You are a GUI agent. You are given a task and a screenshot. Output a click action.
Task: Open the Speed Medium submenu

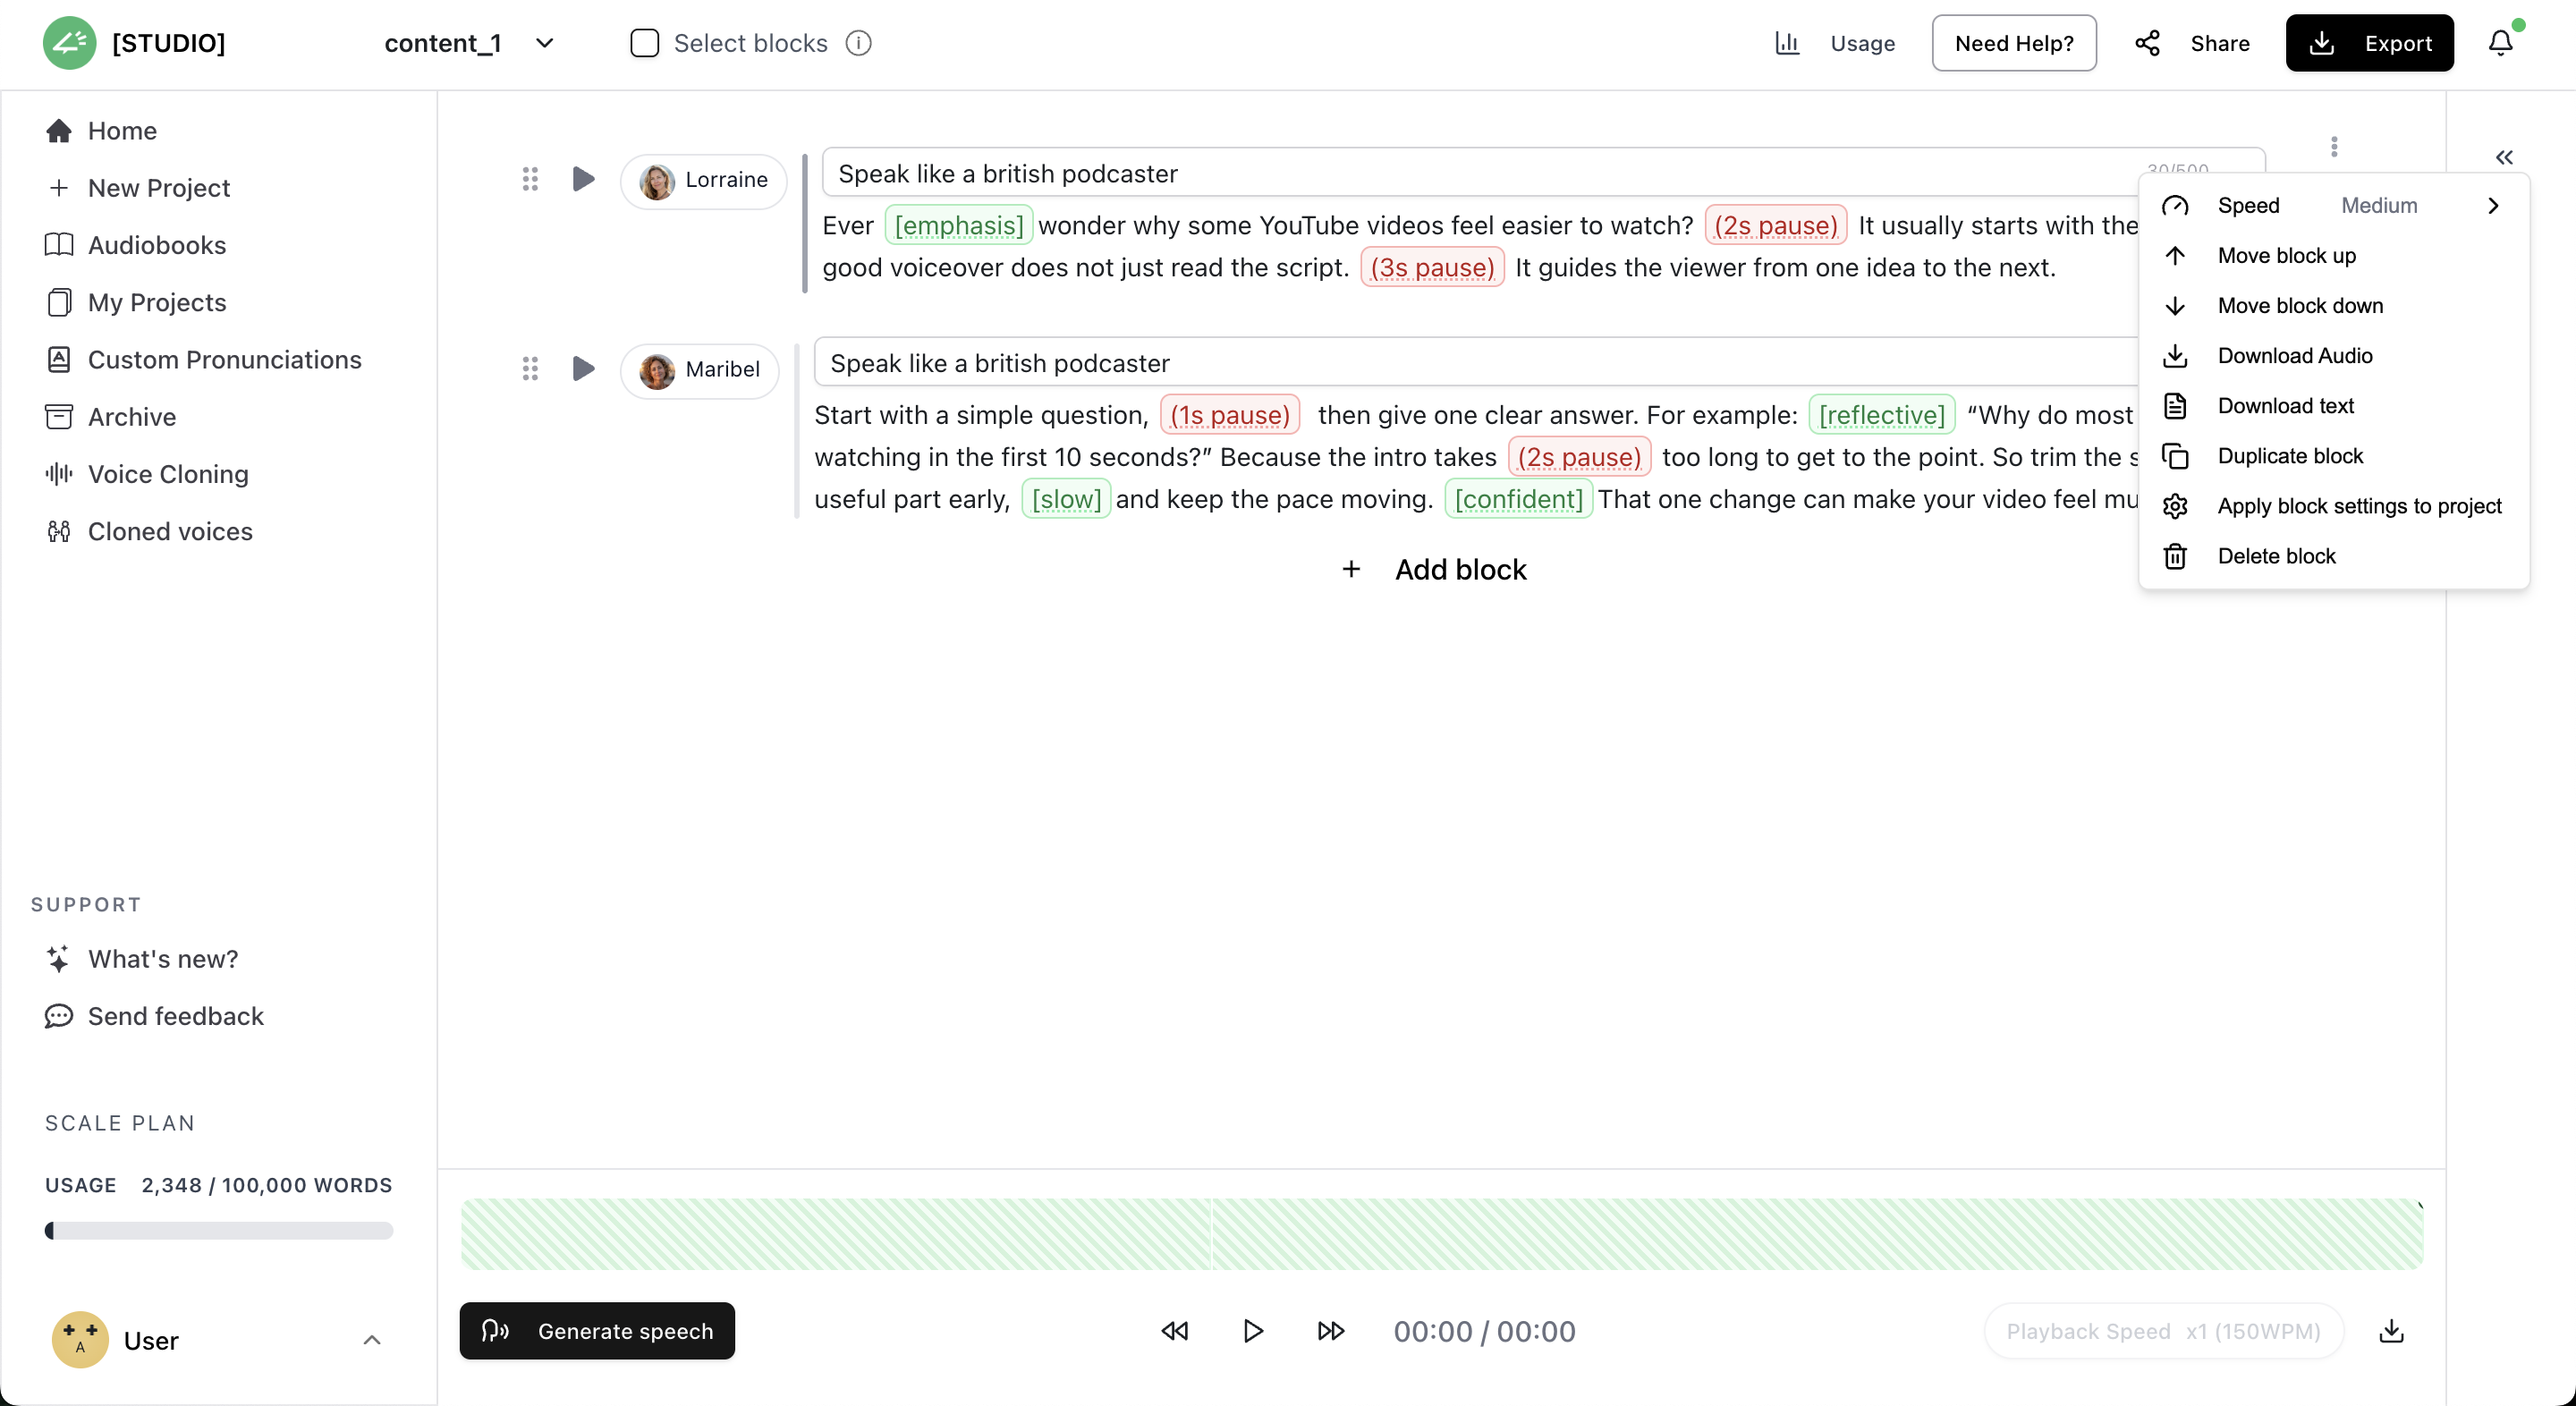coord(2332,206)
